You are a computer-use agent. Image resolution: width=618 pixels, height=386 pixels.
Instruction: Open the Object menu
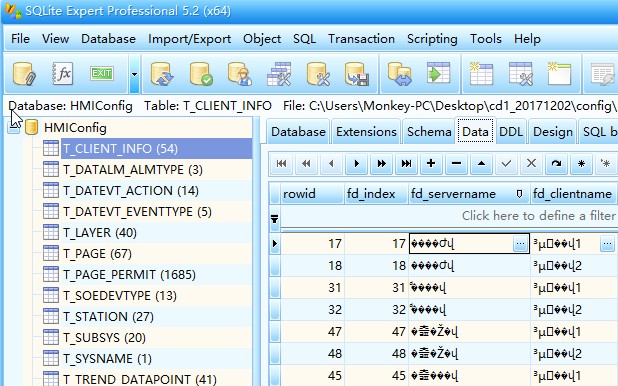(x=262, y=39)
